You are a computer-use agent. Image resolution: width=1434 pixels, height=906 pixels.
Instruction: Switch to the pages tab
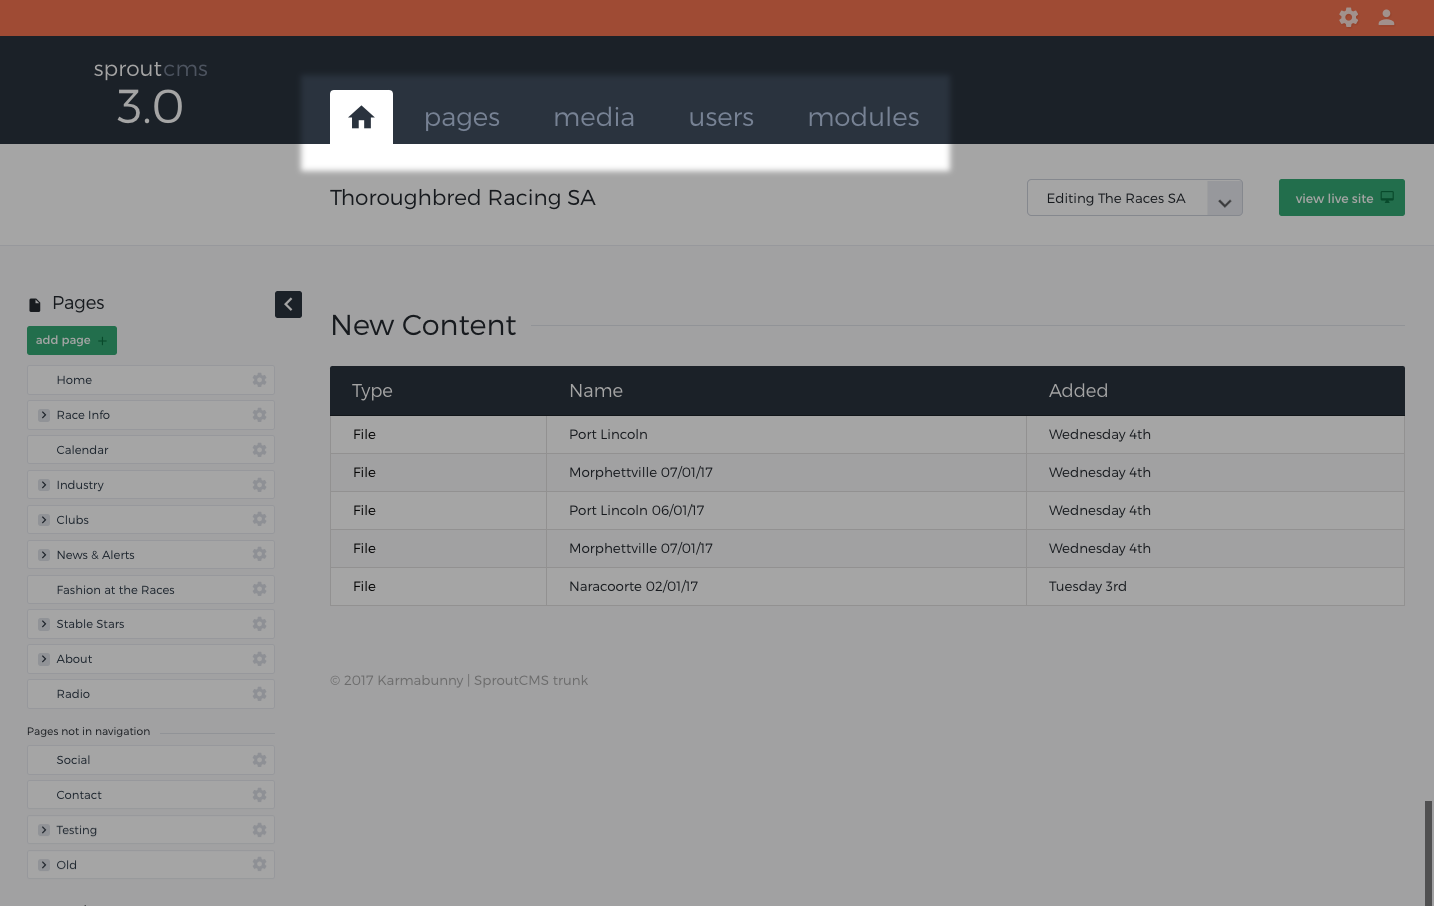[462, 117]
